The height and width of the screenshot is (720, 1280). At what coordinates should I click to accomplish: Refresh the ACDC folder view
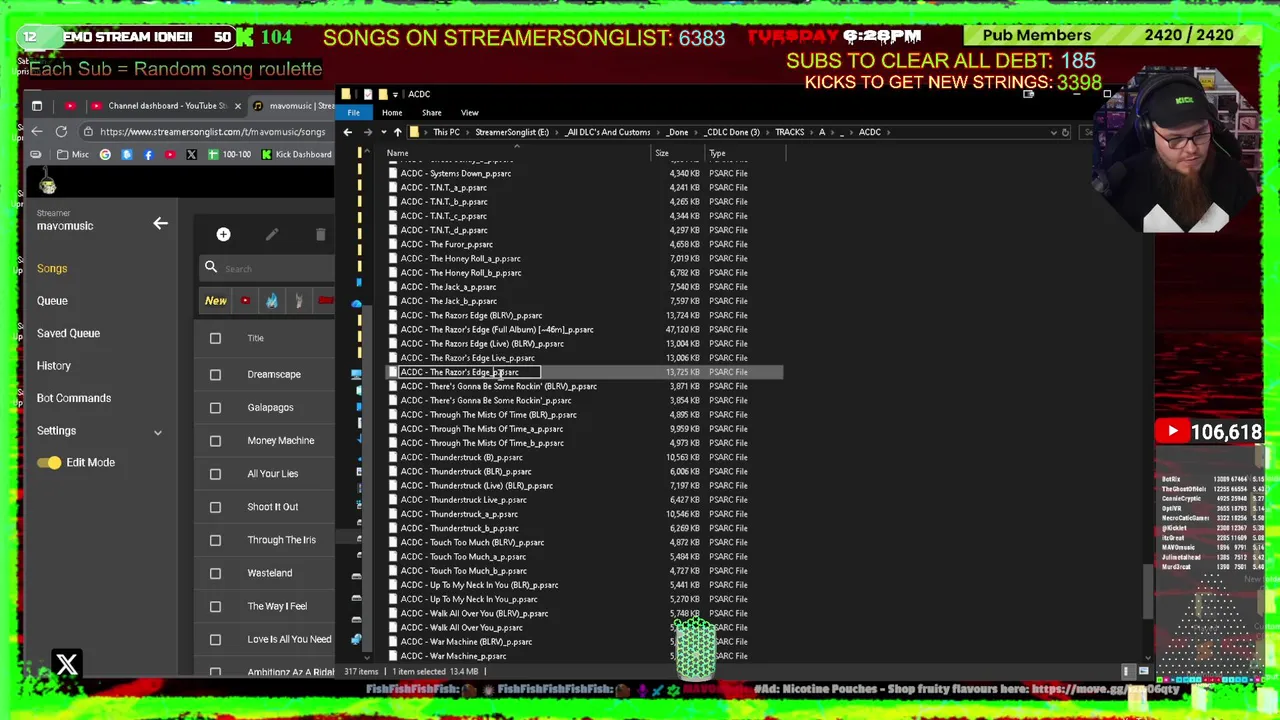1065,132
